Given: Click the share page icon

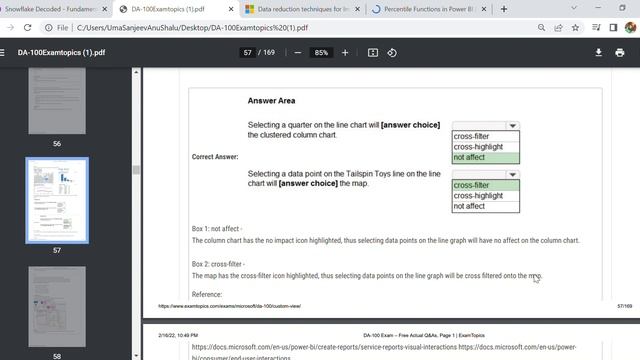Looking at the screenshot, I should pos(558,28).
